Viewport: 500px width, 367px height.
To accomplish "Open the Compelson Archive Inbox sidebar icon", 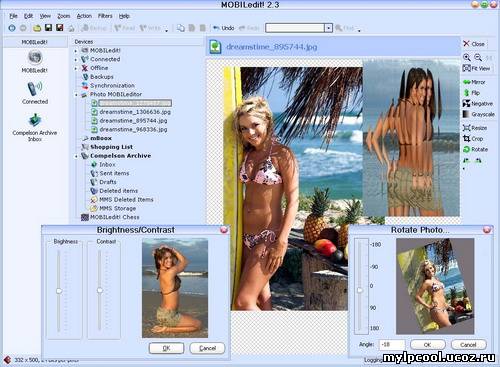I will (35, 120).
